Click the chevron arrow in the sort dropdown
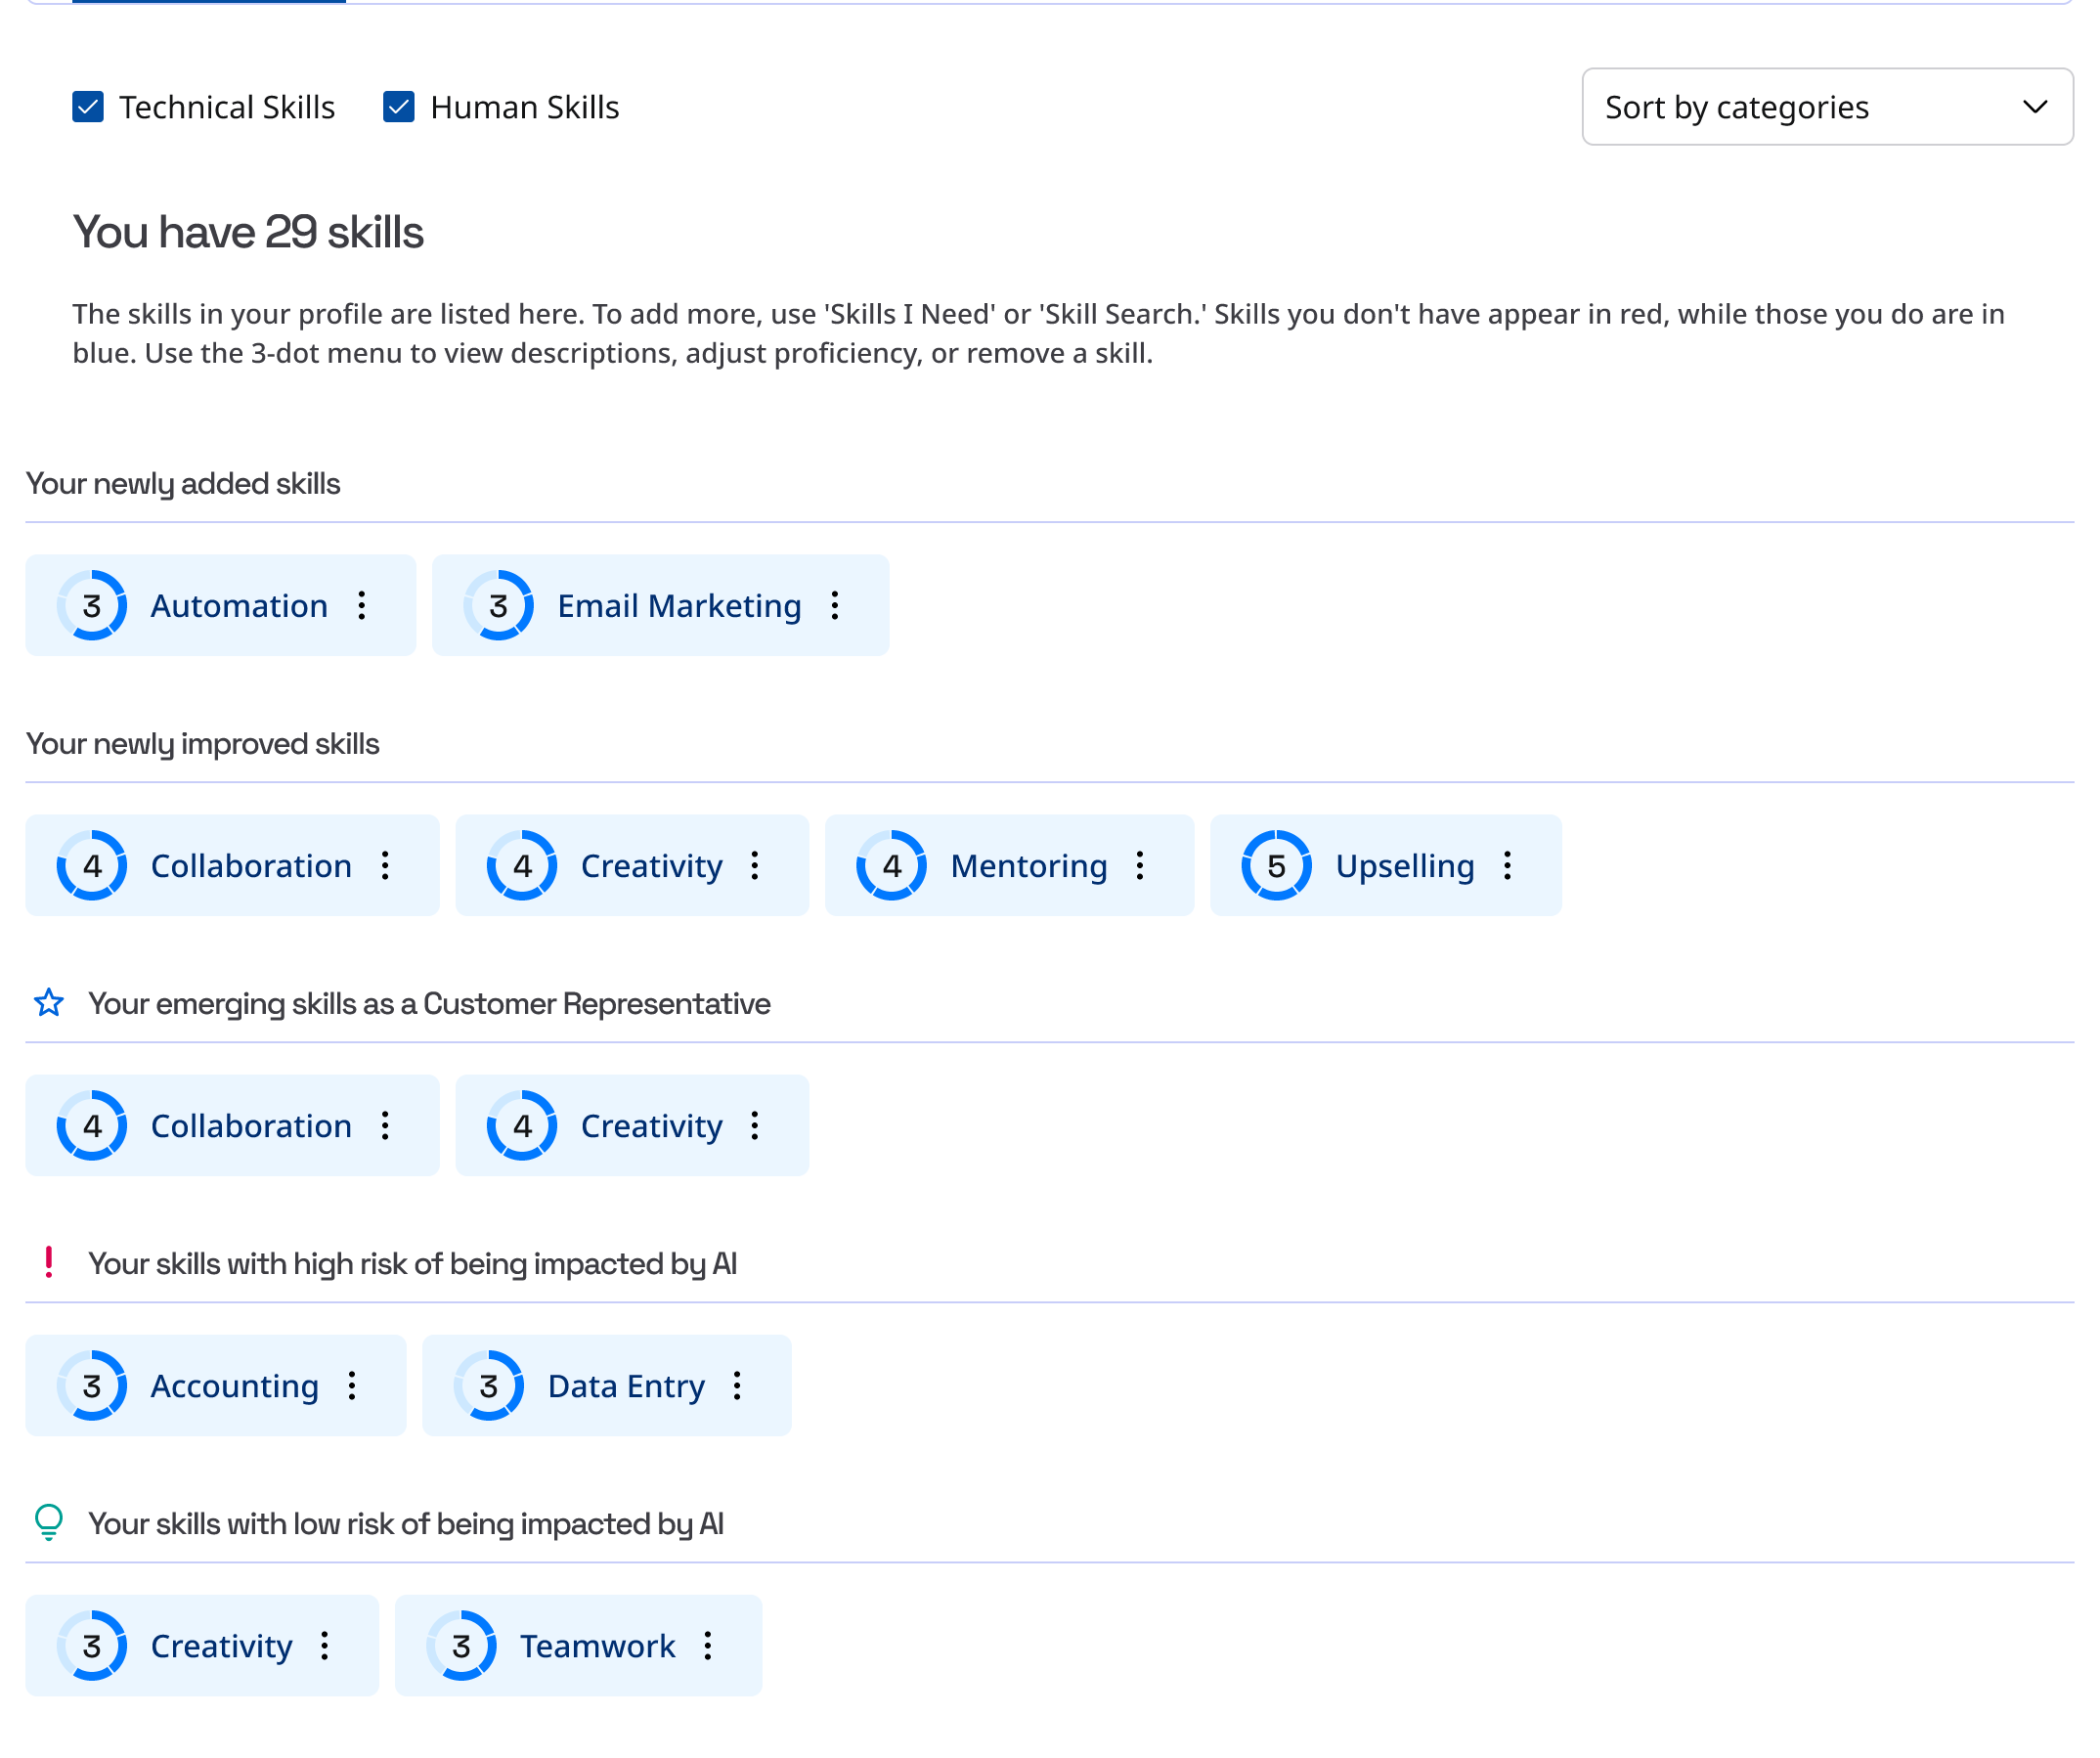Viewport: 2100px width, 1758px height. pyautogui.click(x=2034, y=107)
